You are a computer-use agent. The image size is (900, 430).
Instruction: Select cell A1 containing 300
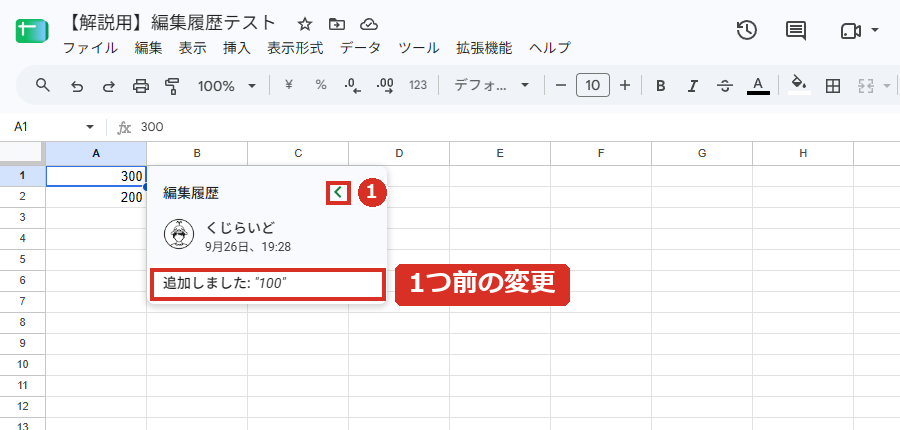point(96,176)
